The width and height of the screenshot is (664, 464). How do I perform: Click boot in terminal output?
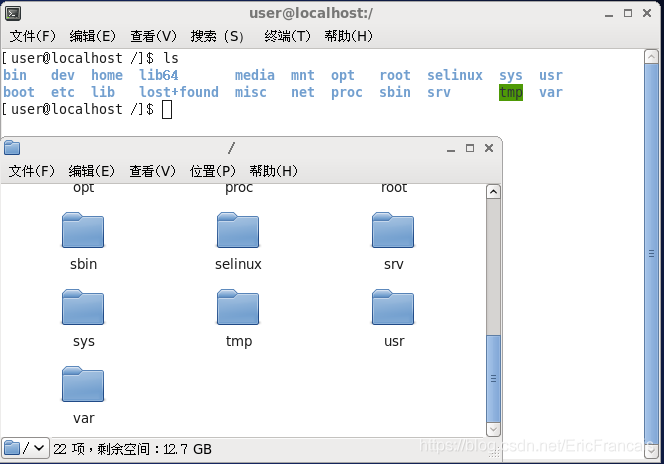click(x=19, y=92)
